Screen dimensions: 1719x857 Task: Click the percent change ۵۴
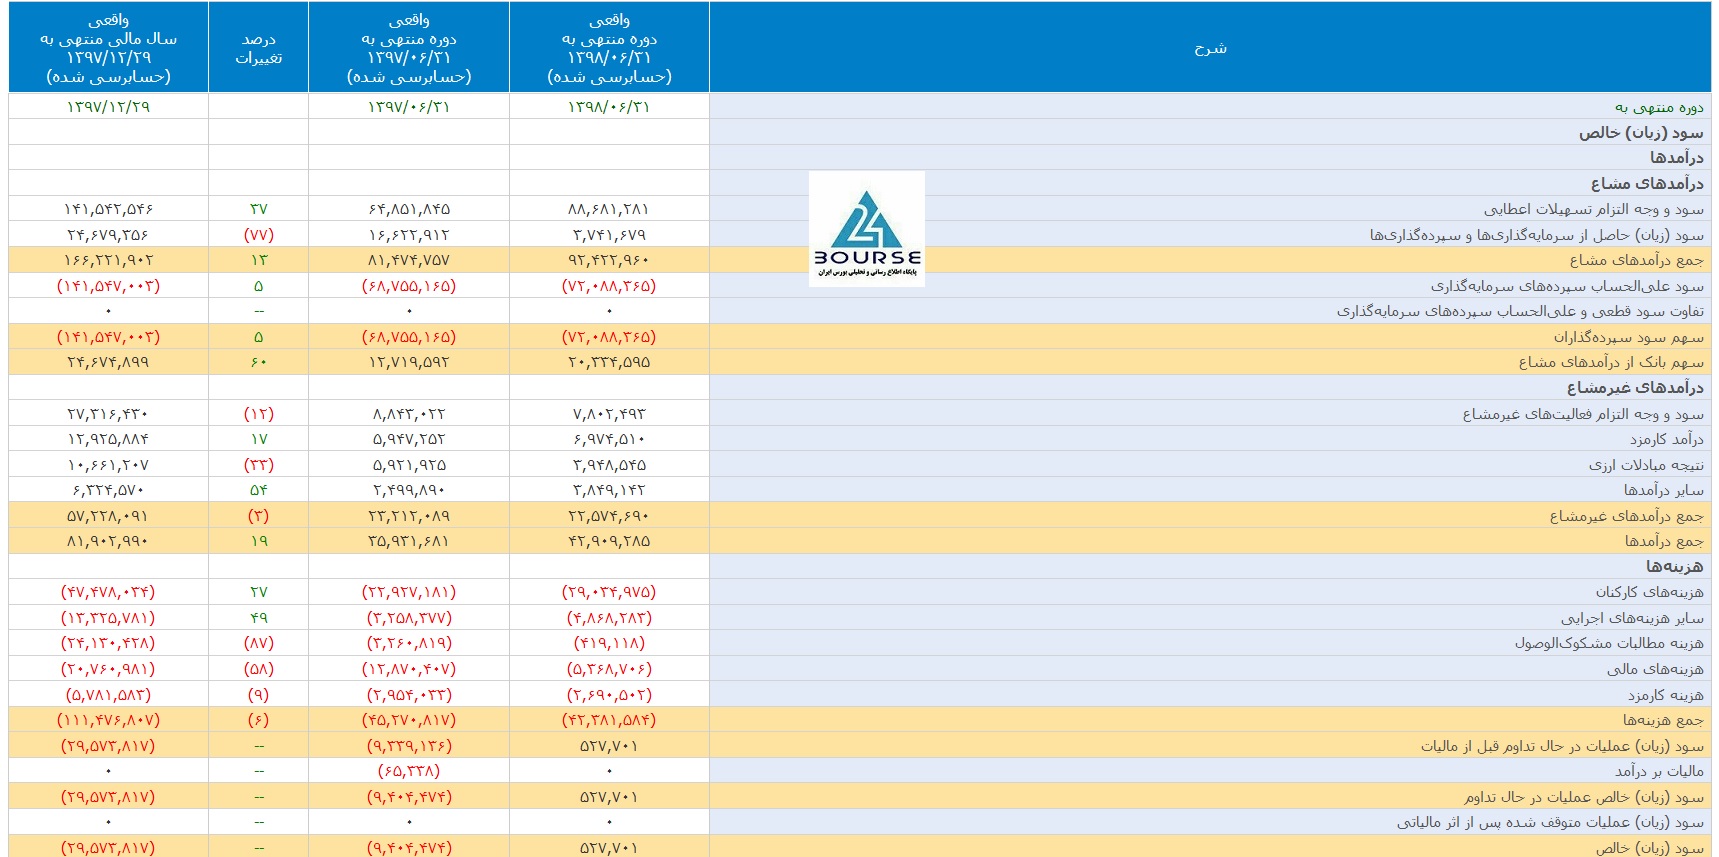point(258,490)
